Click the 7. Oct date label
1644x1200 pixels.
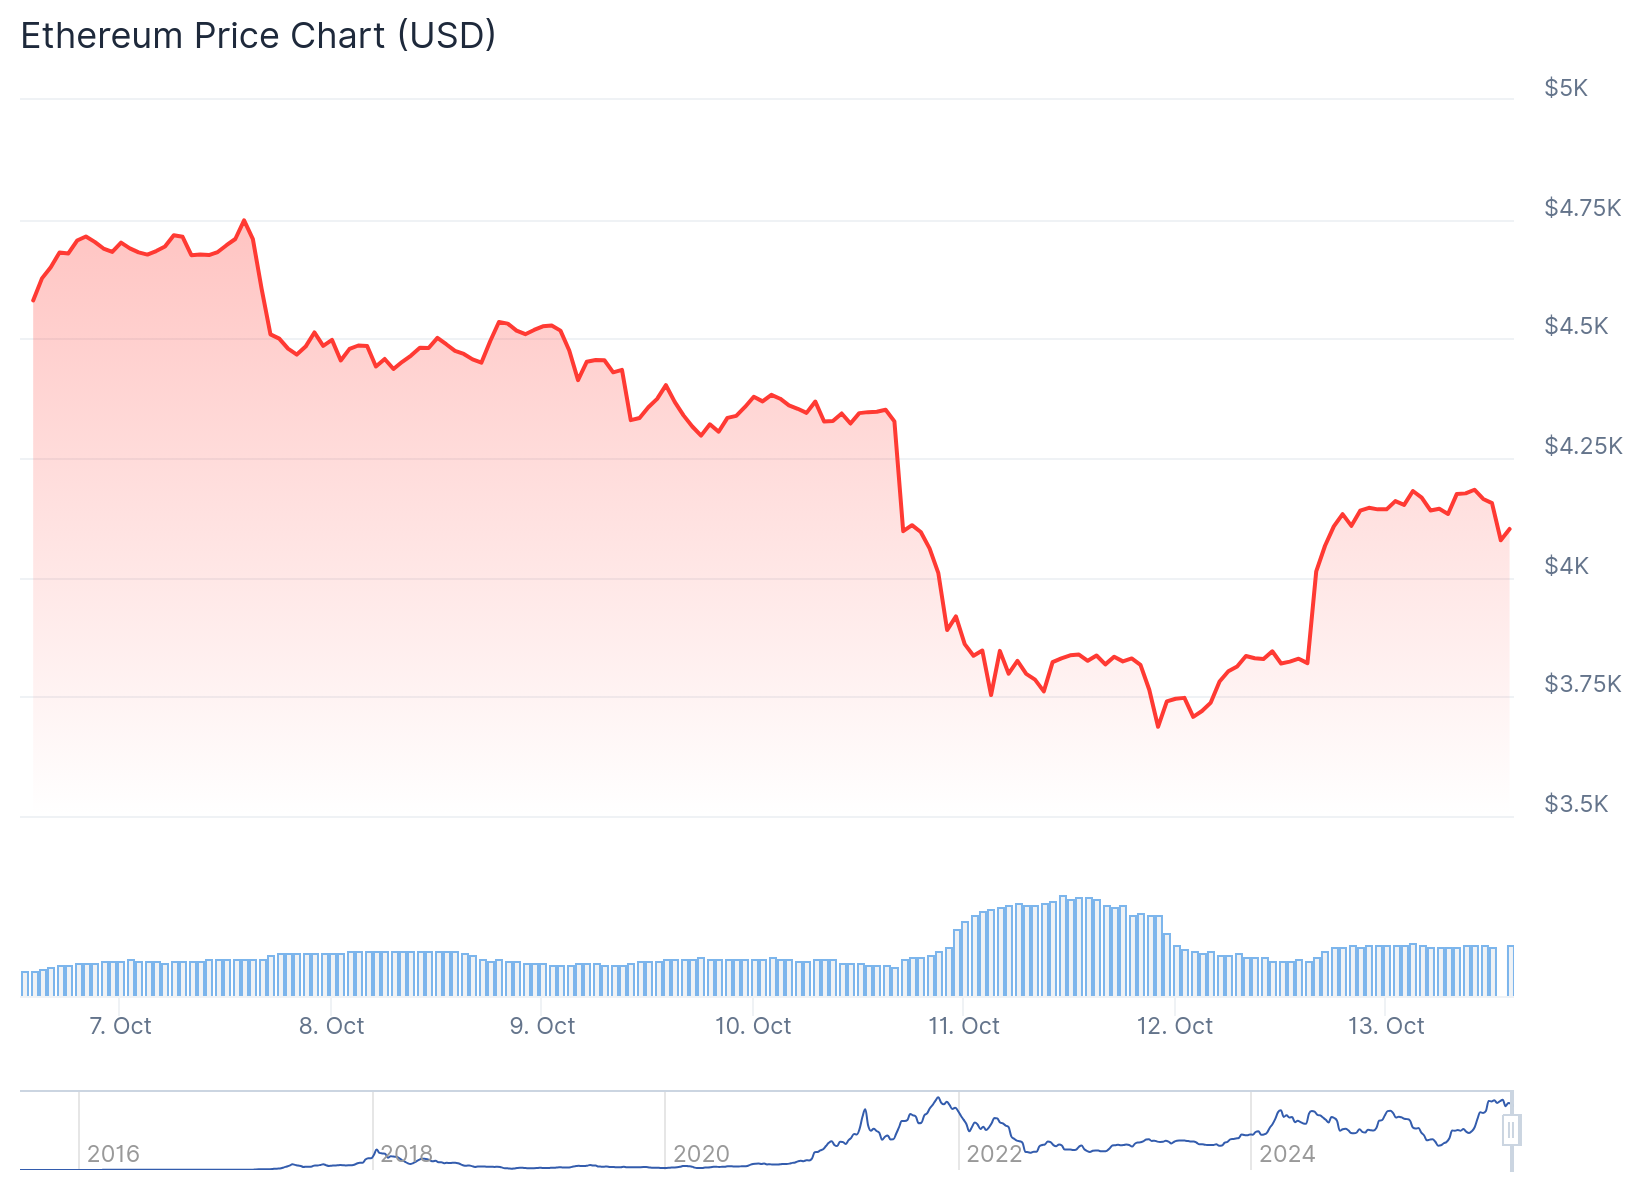coord(120,1026)
